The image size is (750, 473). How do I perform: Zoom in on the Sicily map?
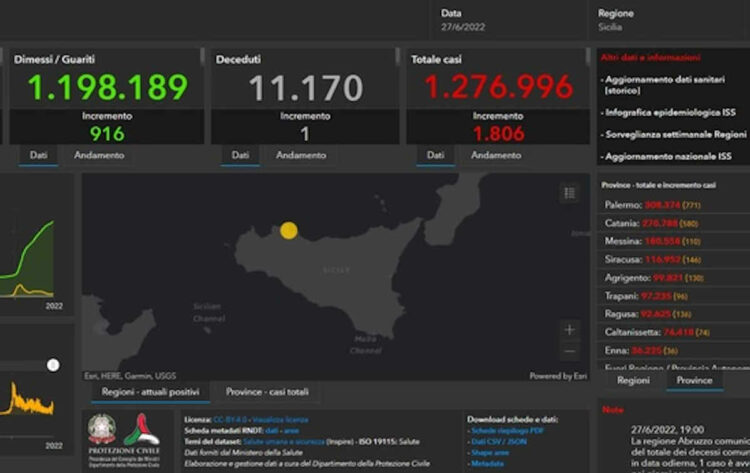point(569,329)
